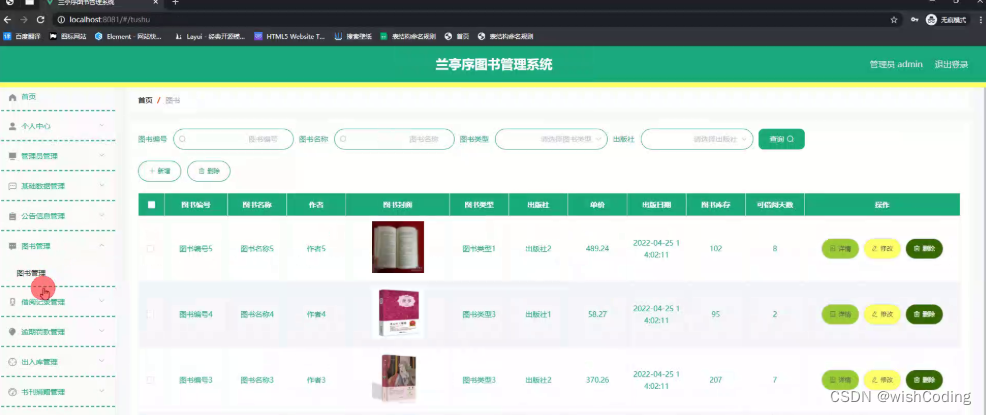Open the browser three-dot menu
The image size is (986, 415).
point(980,20)
